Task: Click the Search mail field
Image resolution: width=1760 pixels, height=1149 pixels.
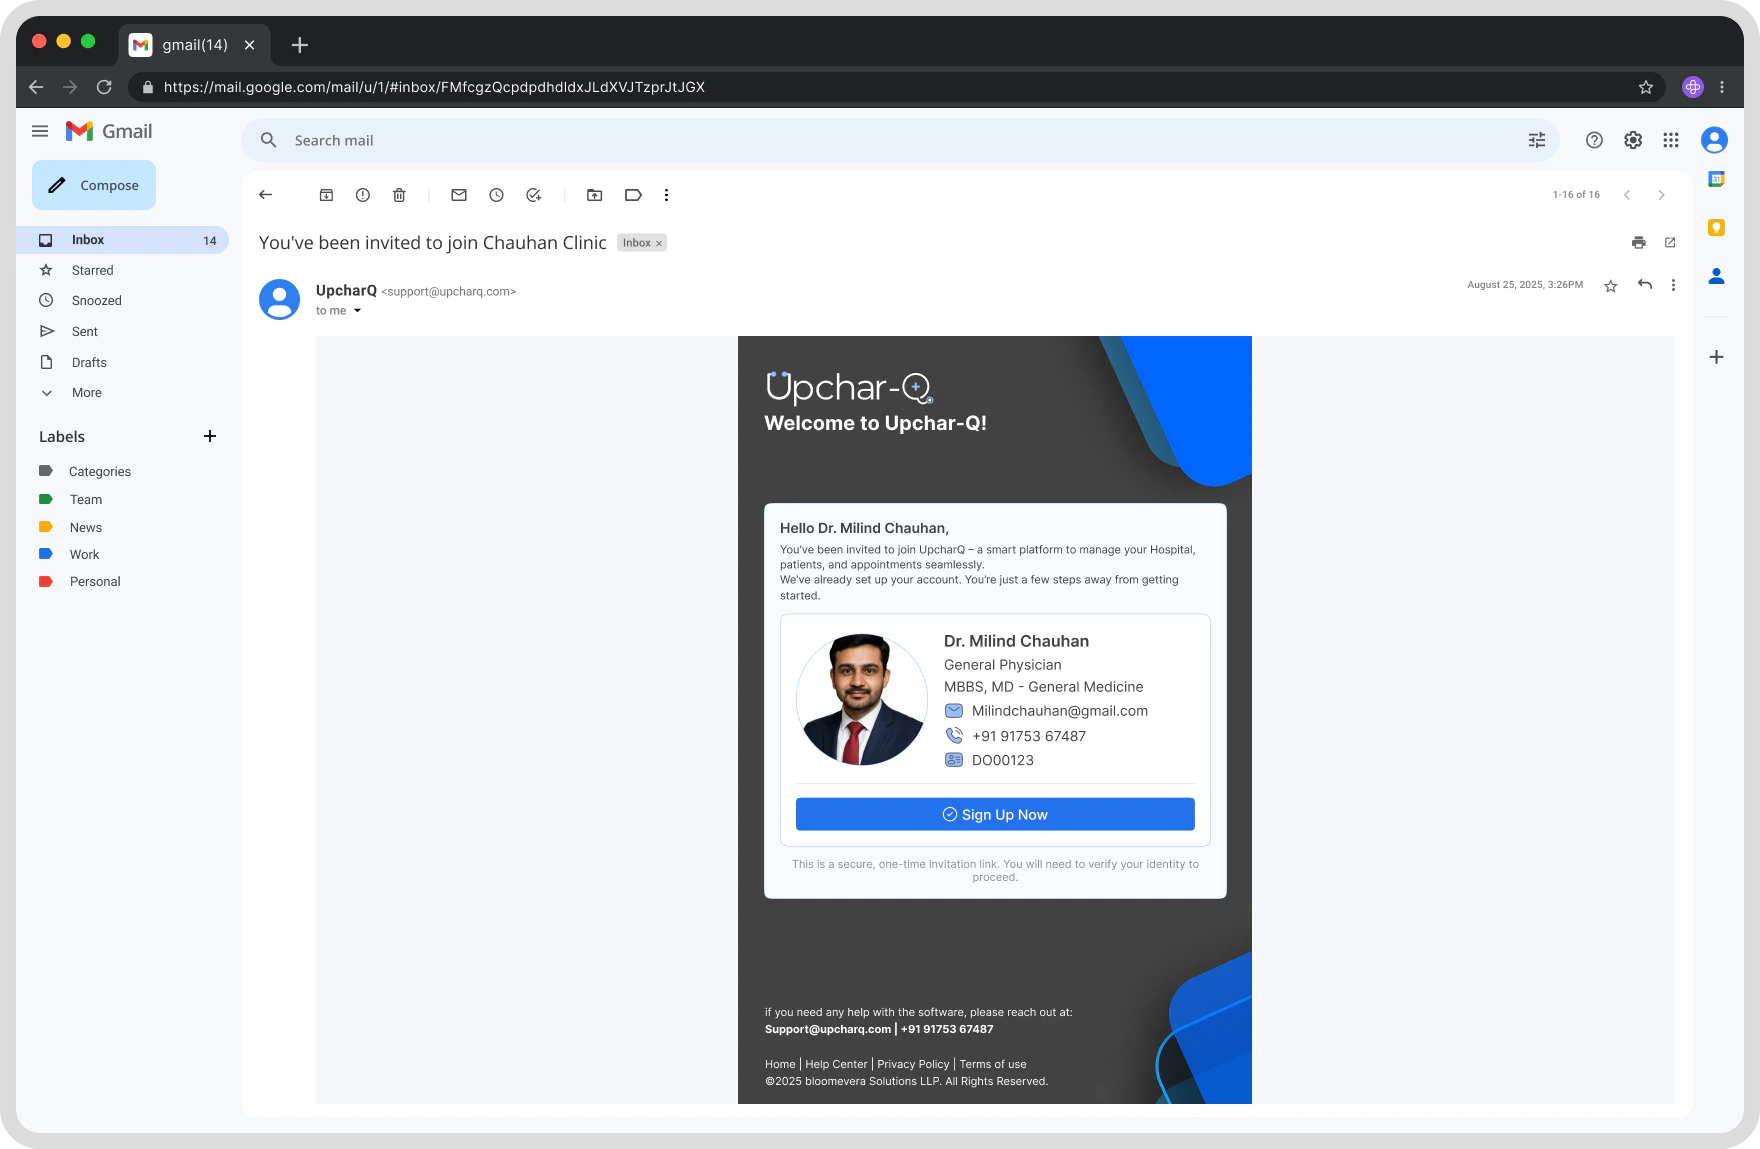Action: point(900,140)
